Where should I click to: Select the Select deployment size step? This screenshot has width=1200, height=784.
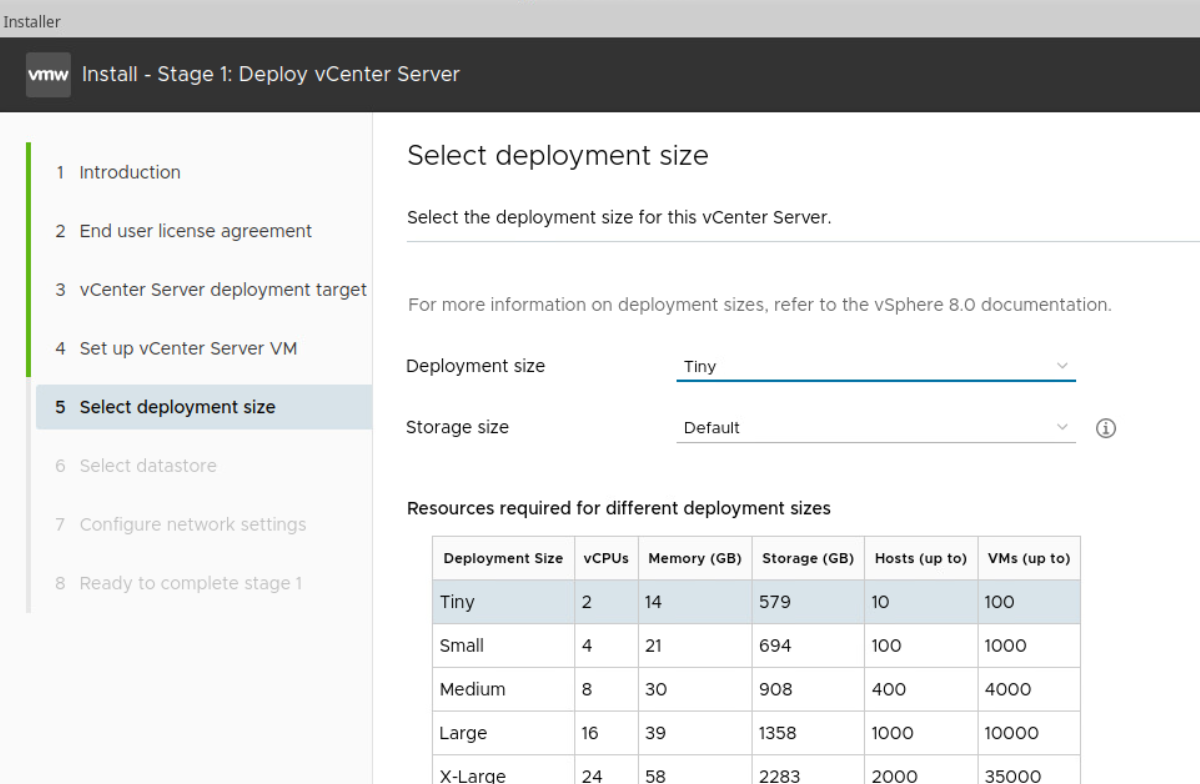pos(177,407)
